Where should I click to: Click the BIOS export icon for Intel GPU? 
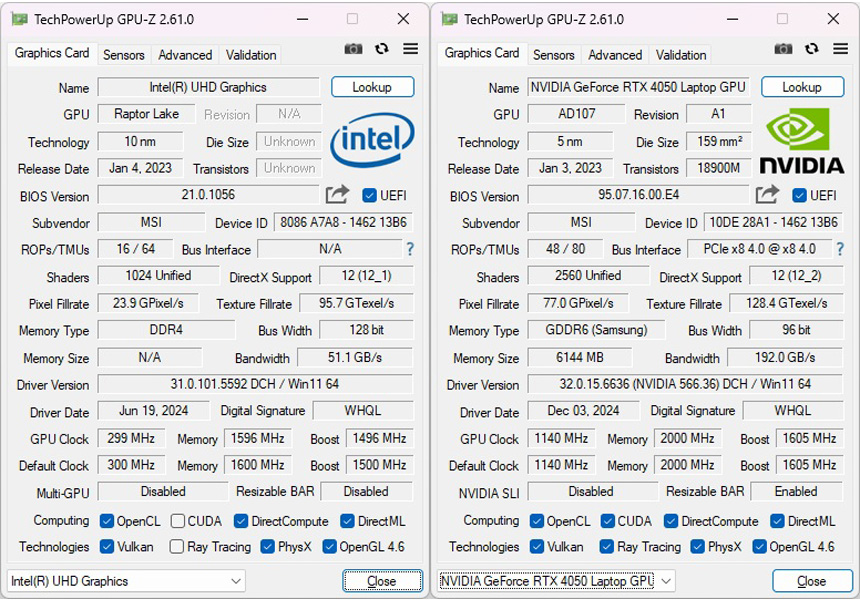click(337, 195)
